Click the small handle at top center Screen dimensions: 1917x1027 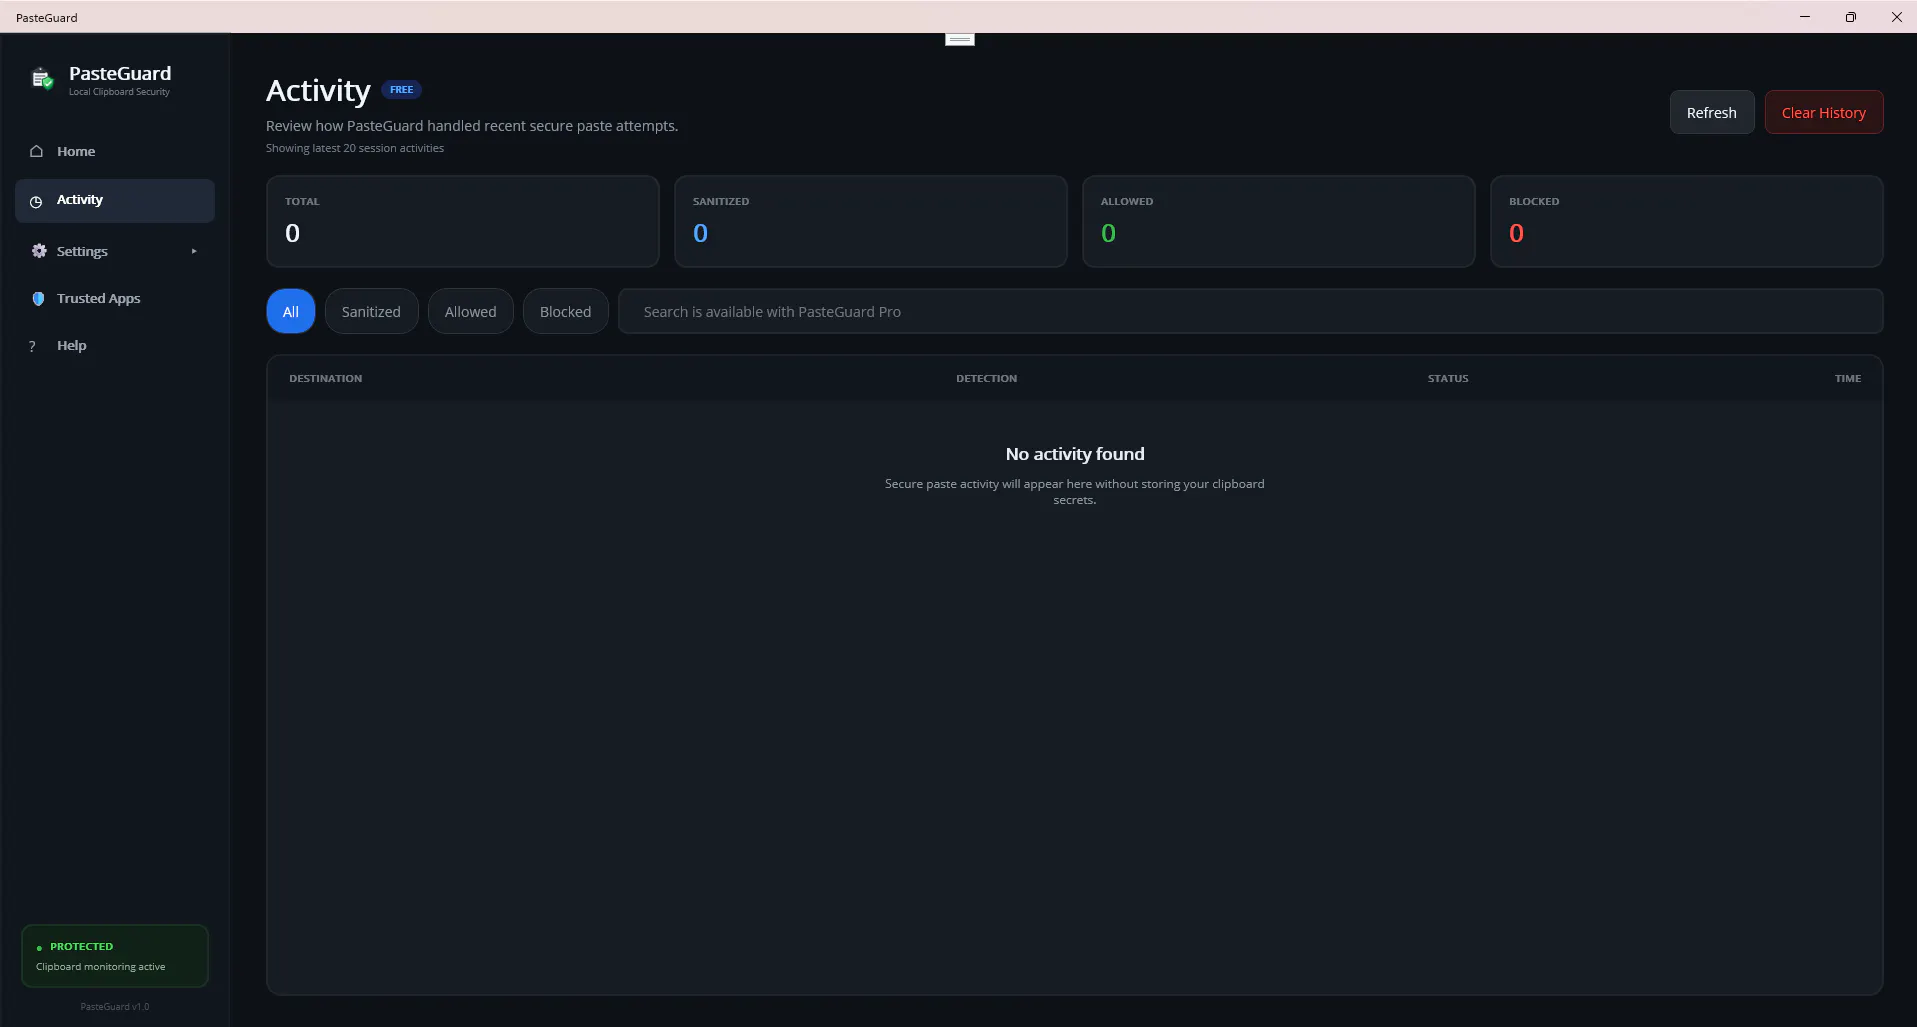960,39
